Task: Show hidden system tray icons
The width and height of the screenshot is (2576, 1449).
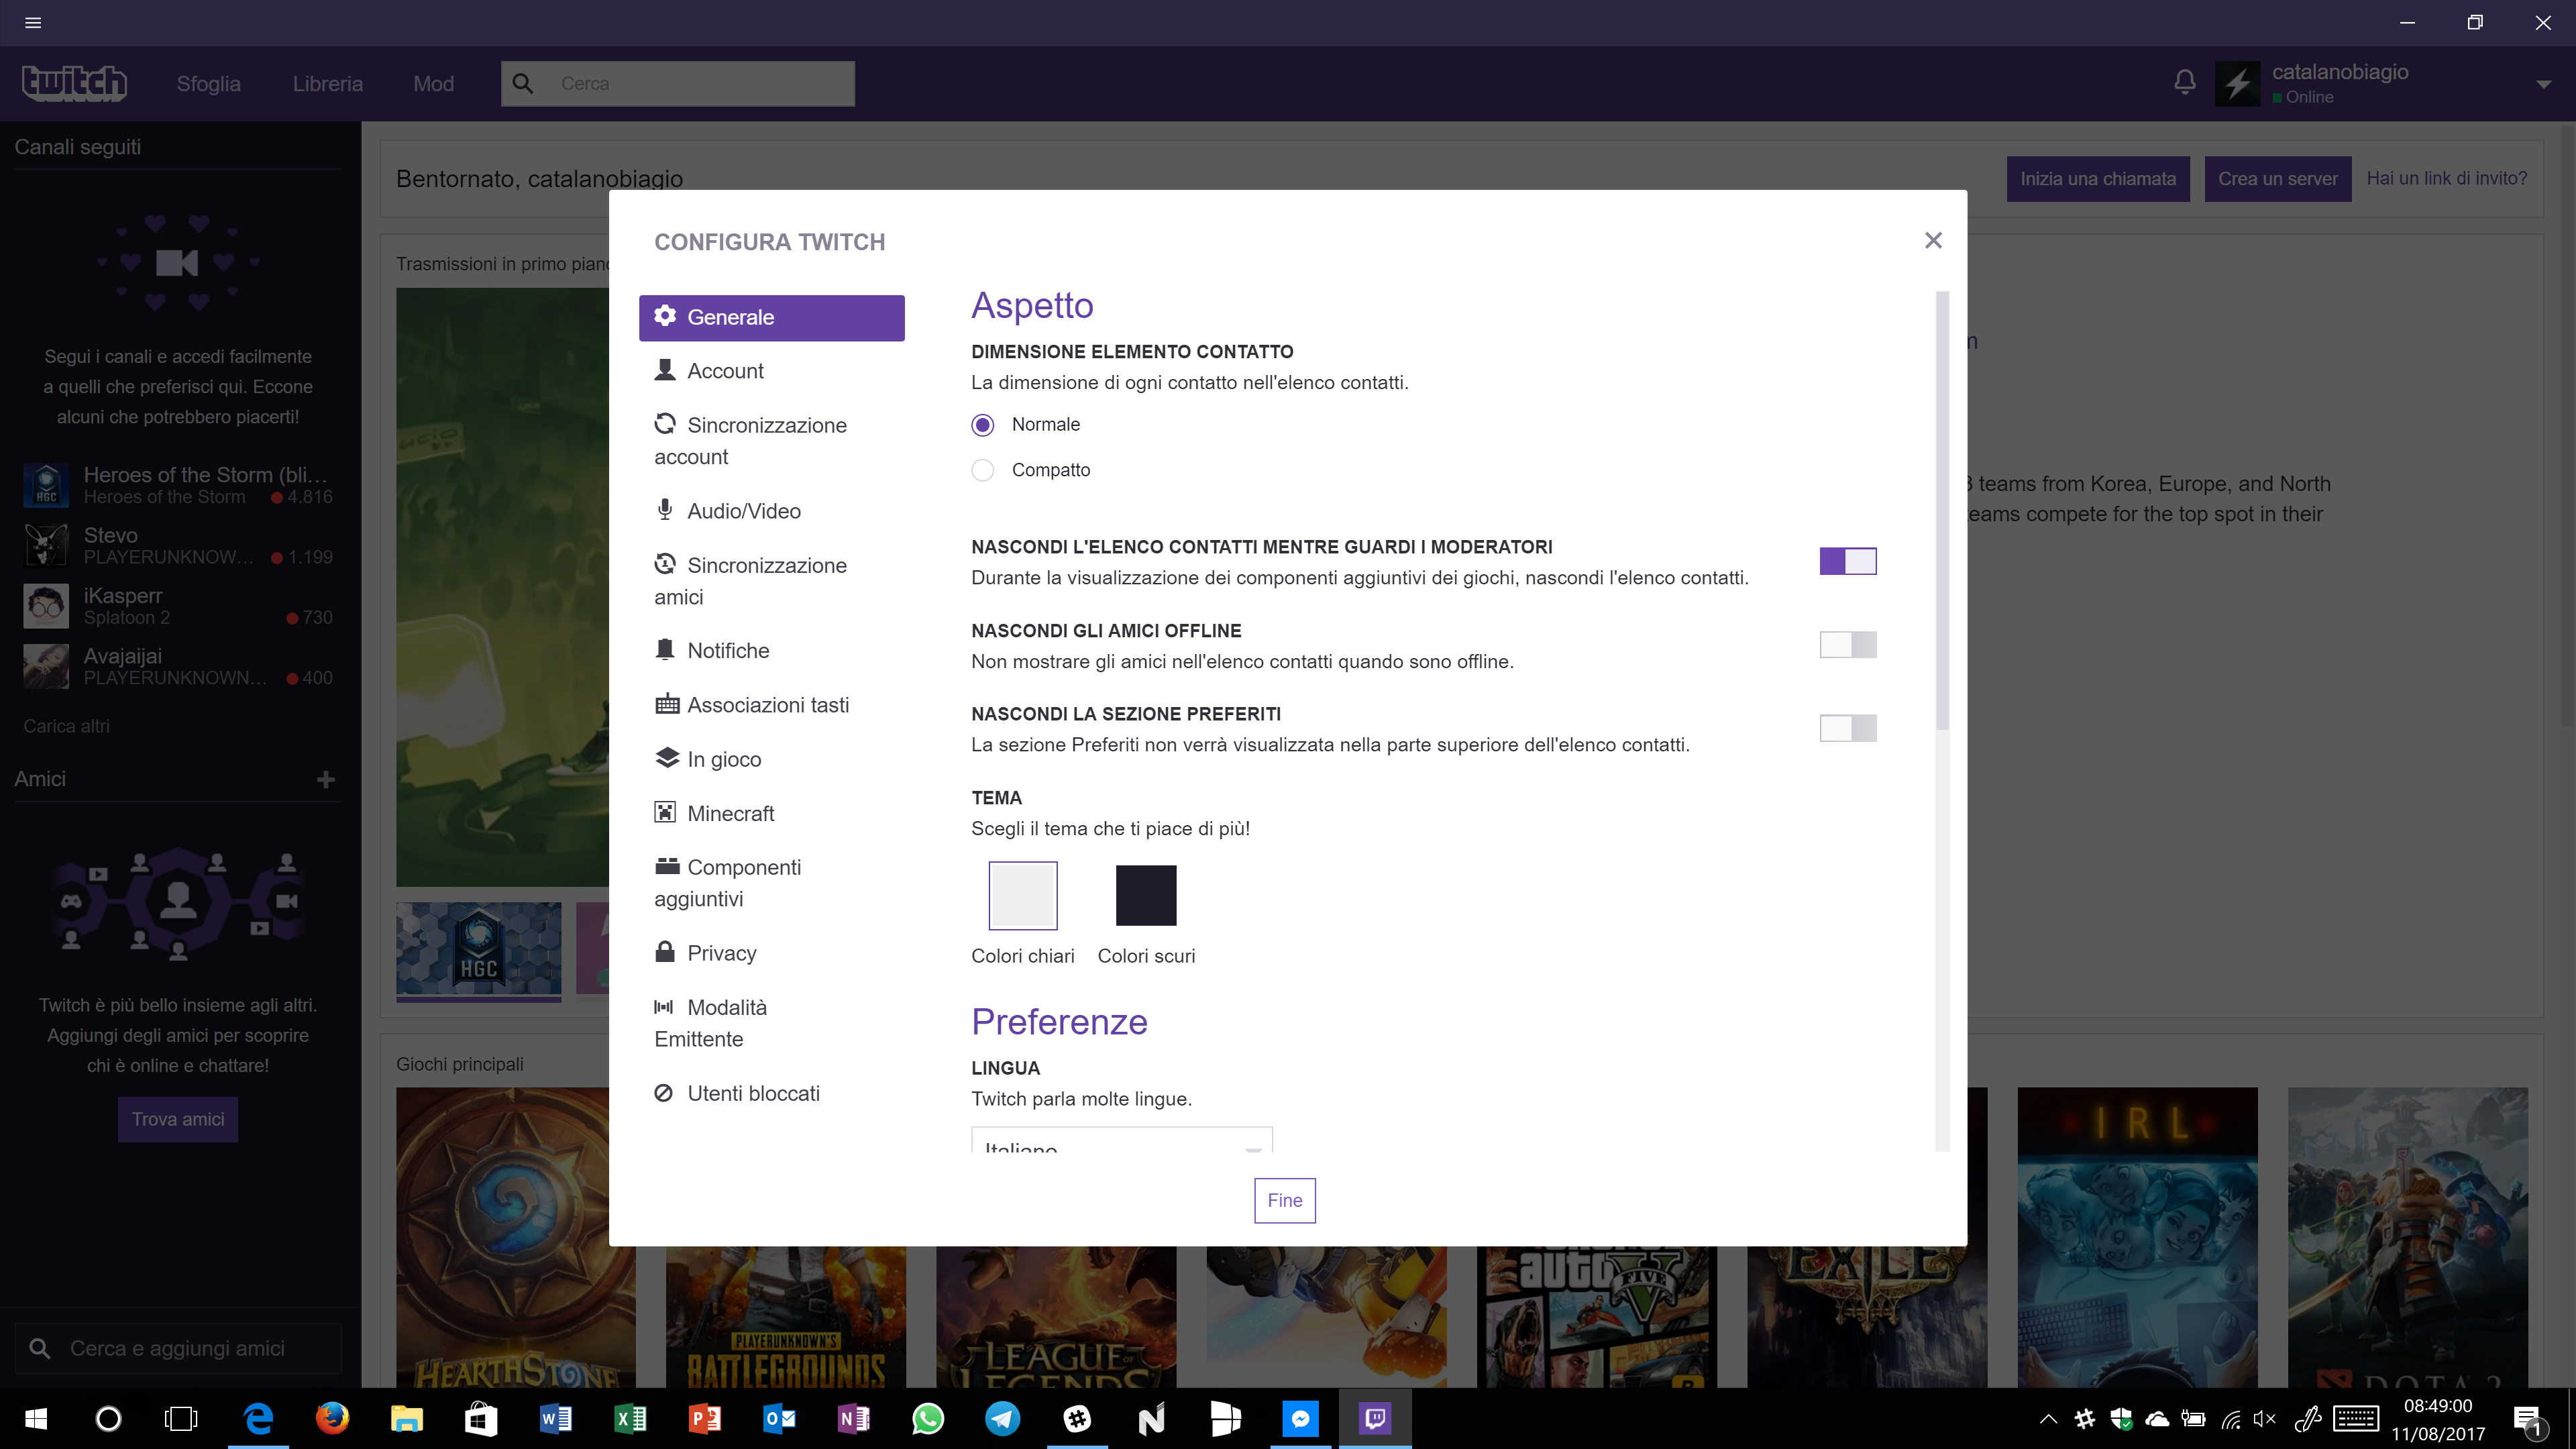Action: [2048, 1418]
